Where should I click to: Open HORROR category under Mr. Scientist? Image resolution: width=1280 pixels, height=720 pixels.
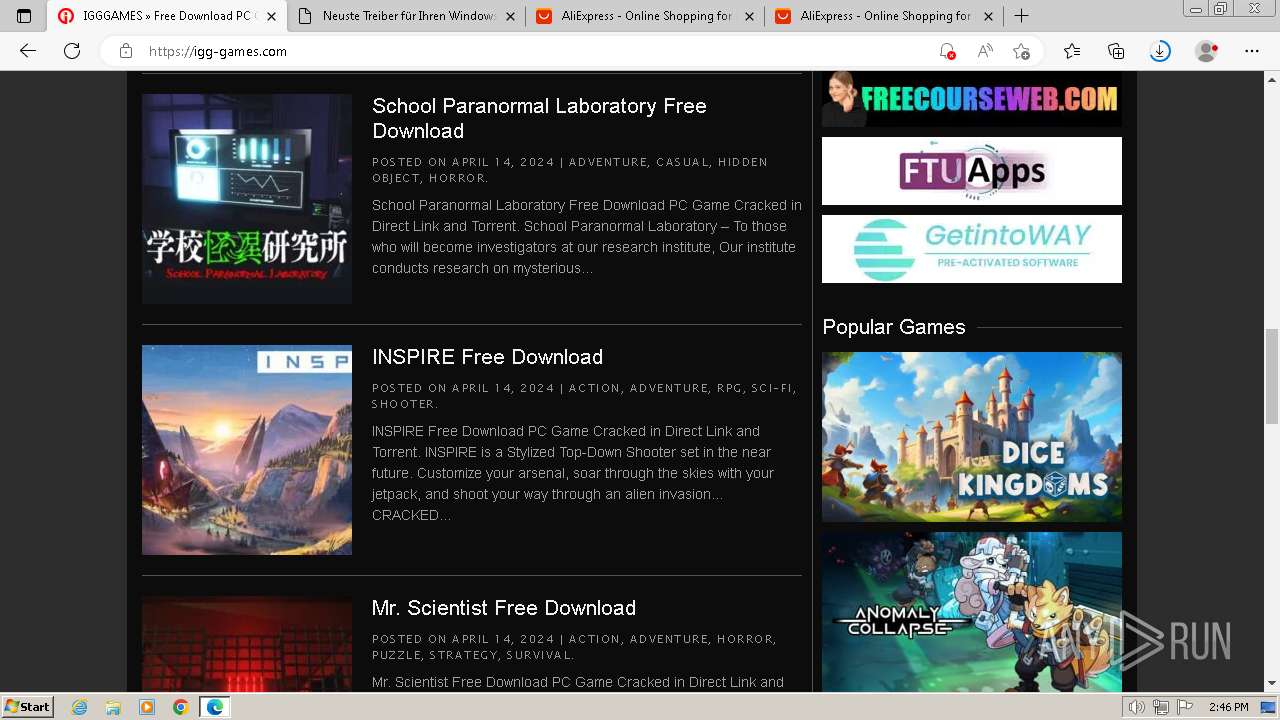(x=745, y=639)
